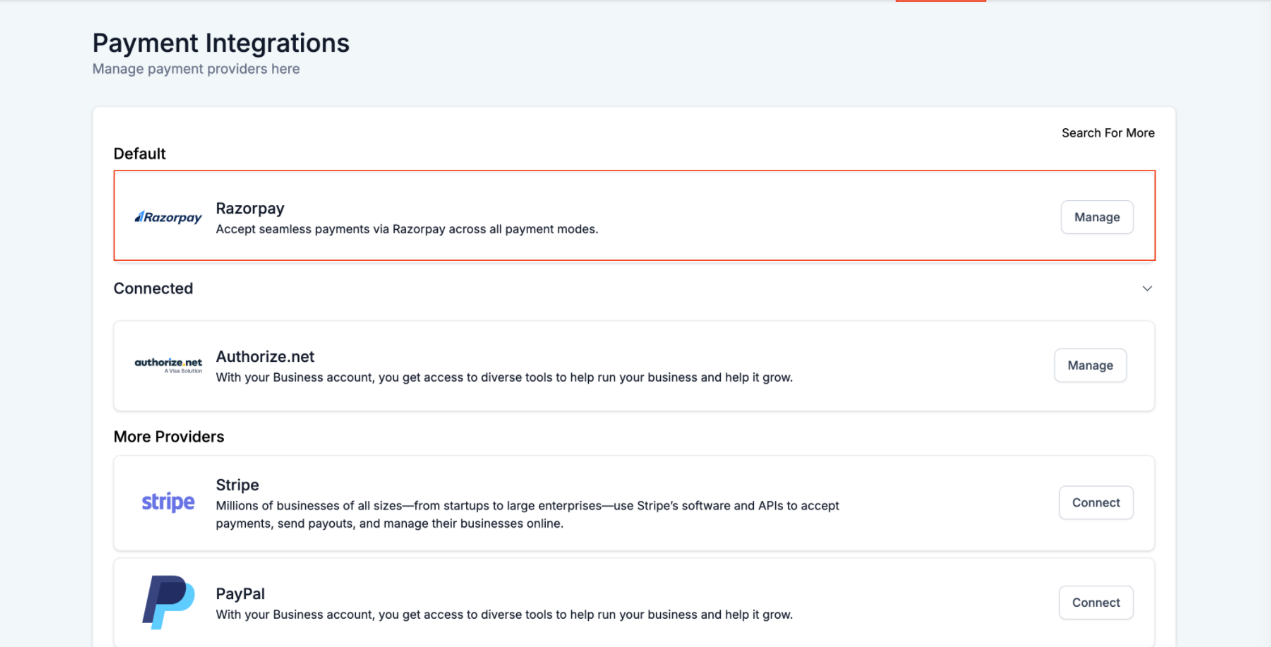Image resolution: width=1271 pixels, height=647 pixels.
Task: Connect the Stripe payment provider
Action: pos(1096,503)
